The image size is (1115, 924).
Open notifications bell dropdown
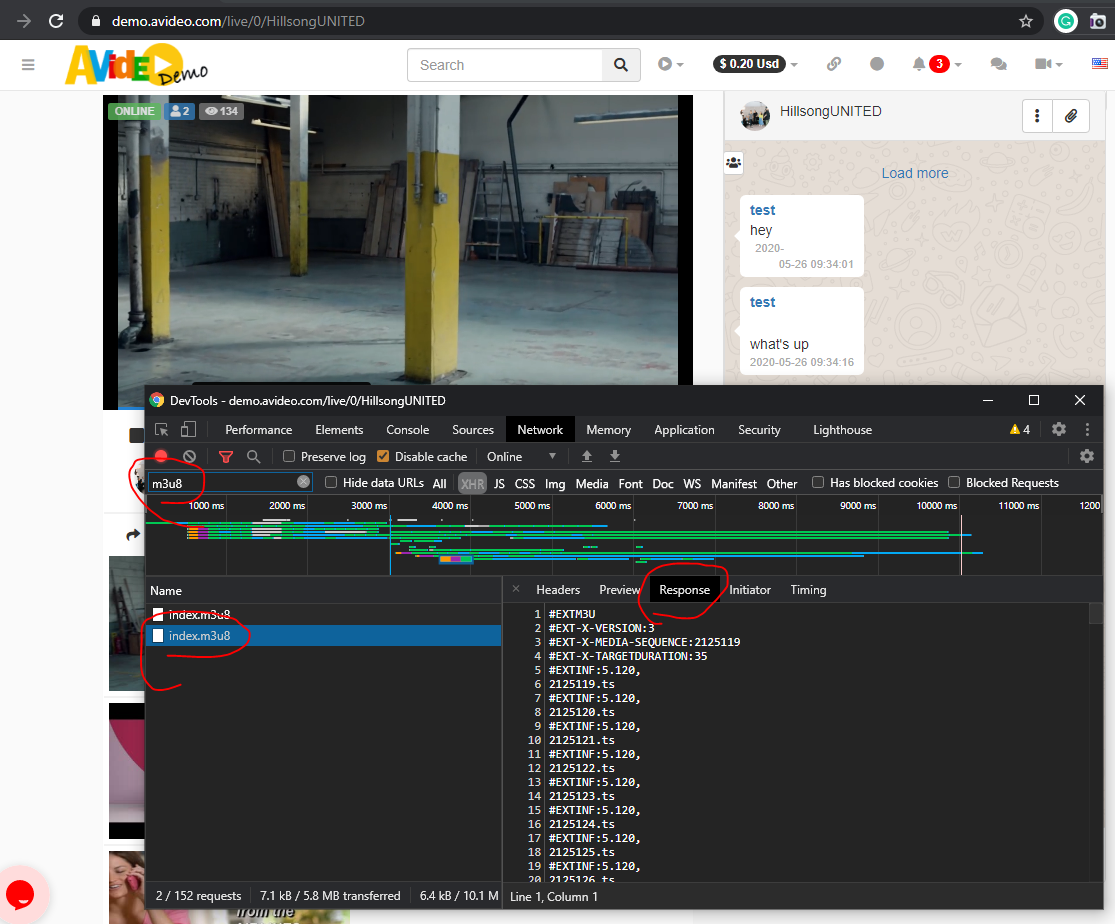tap(937, 64)
